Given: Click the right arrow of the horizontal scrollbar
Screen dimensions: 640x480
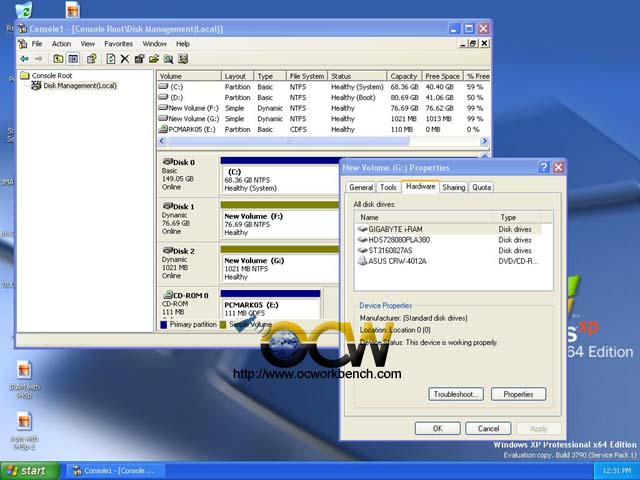Looking at the screenshot, I should pyautogui.click(x=484, y=141).
